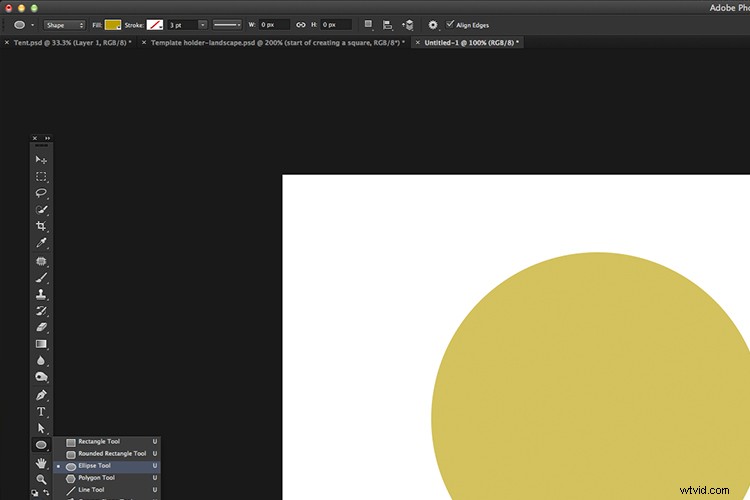Select the Pen tool

tap(41, 395)
